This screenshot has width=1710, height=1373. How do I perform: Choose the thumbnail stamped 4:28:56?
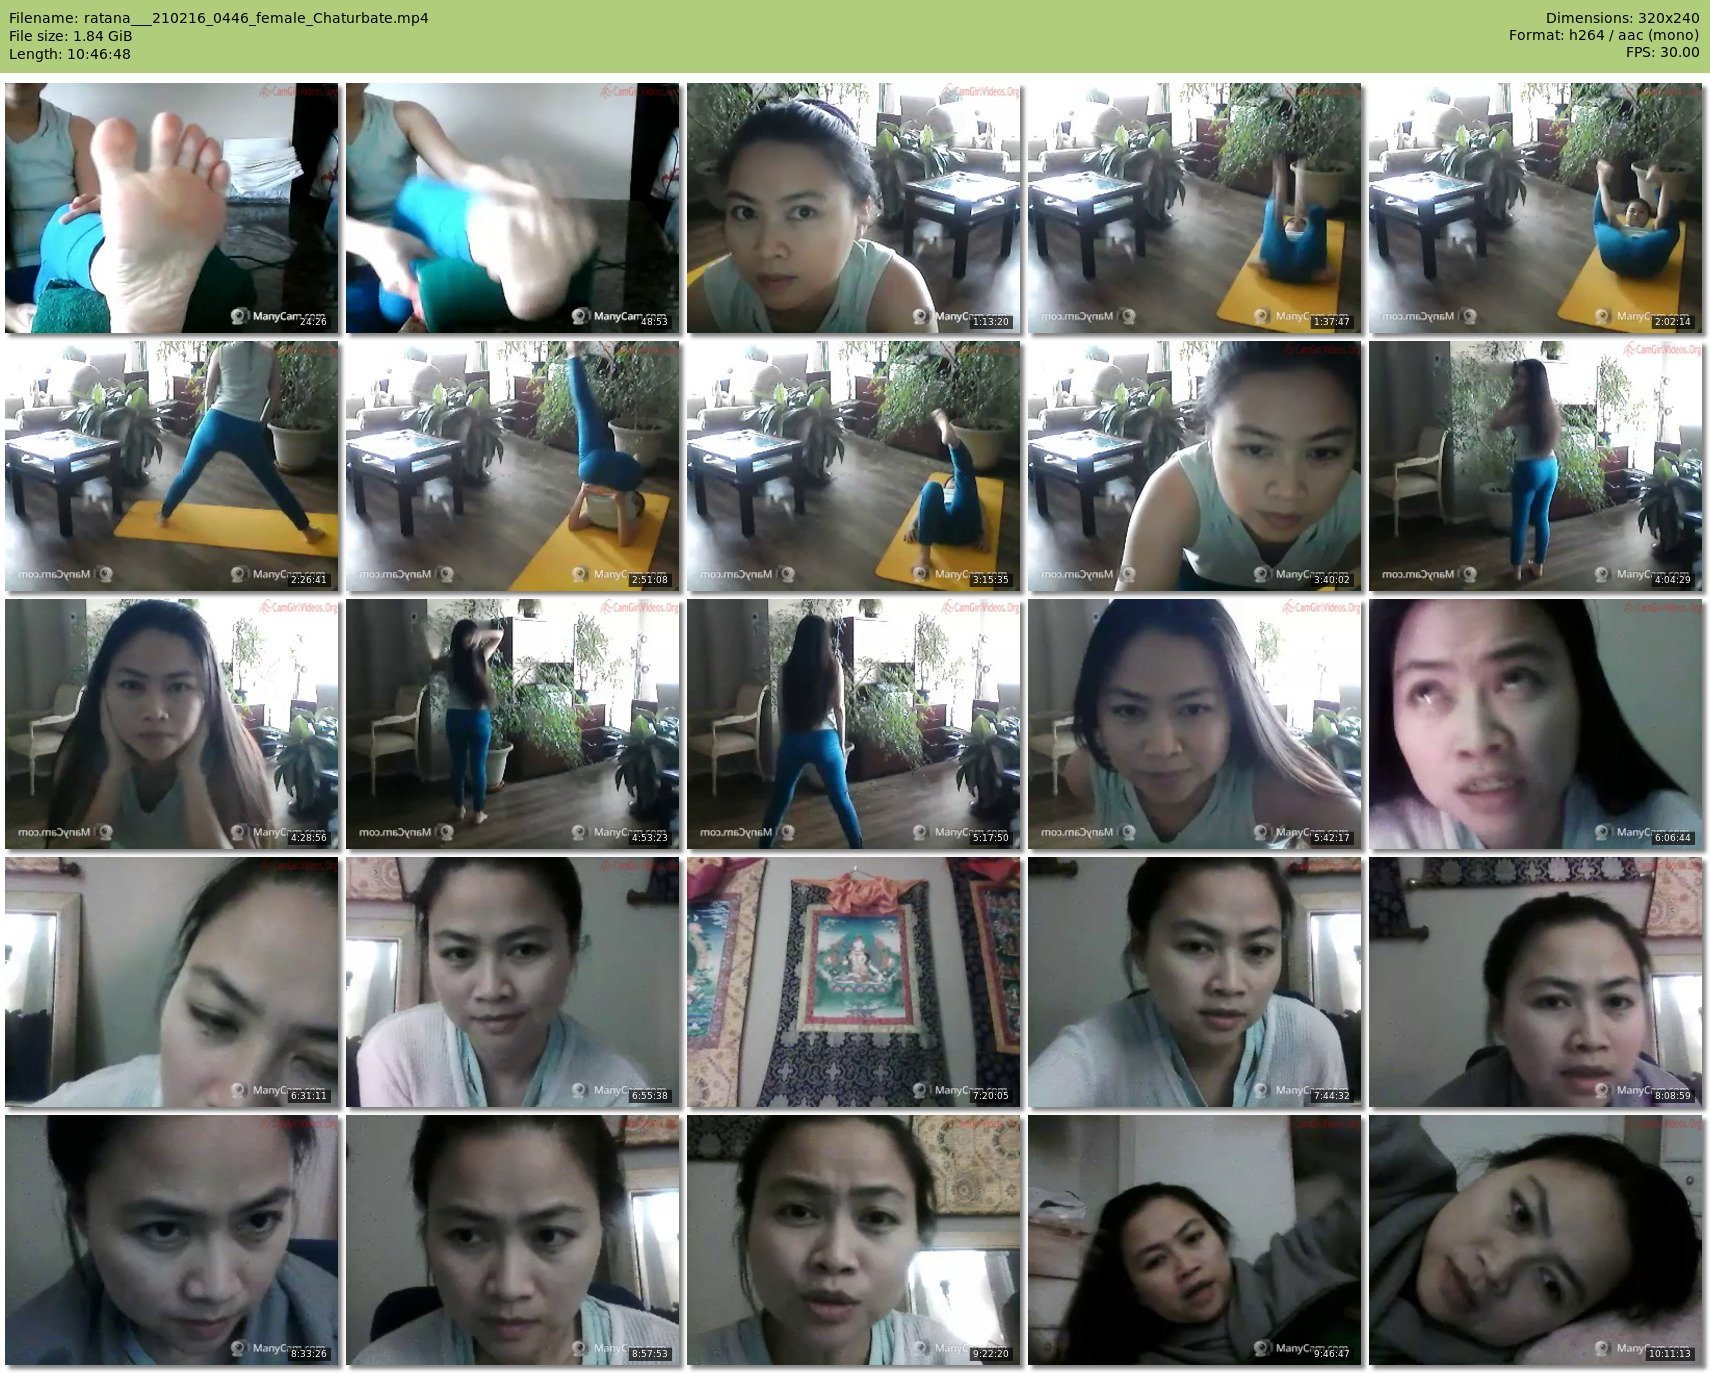[x=171, y=724]
